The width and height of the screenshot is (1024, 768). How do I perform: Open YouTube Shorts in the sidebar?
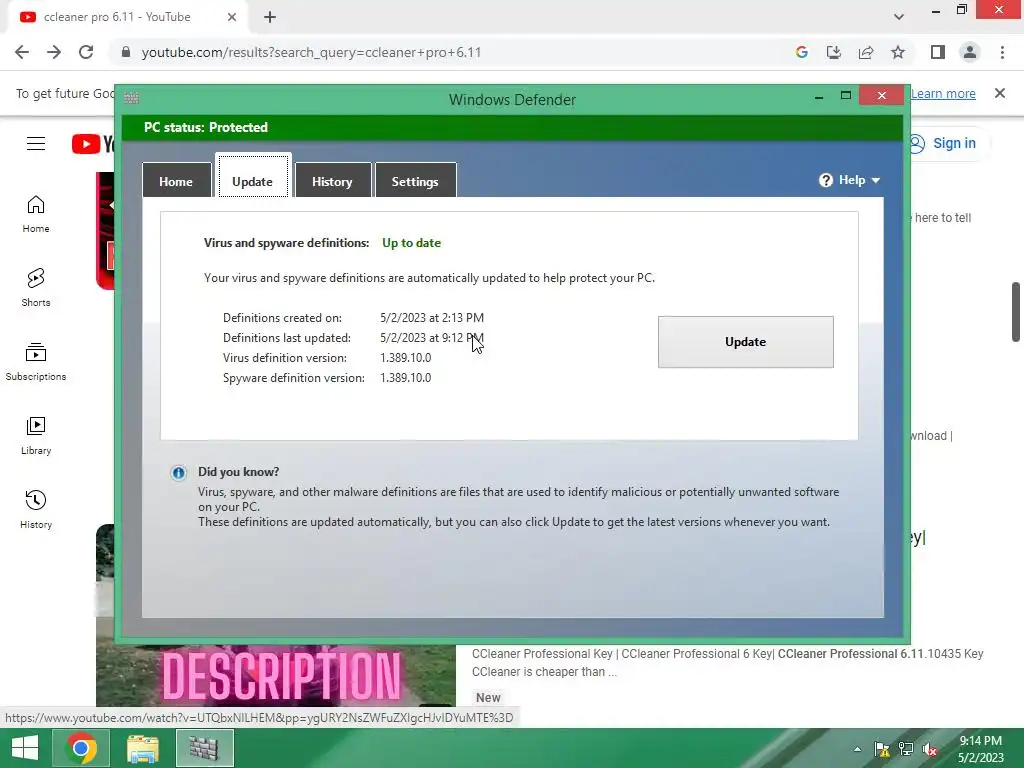(36, 288)
